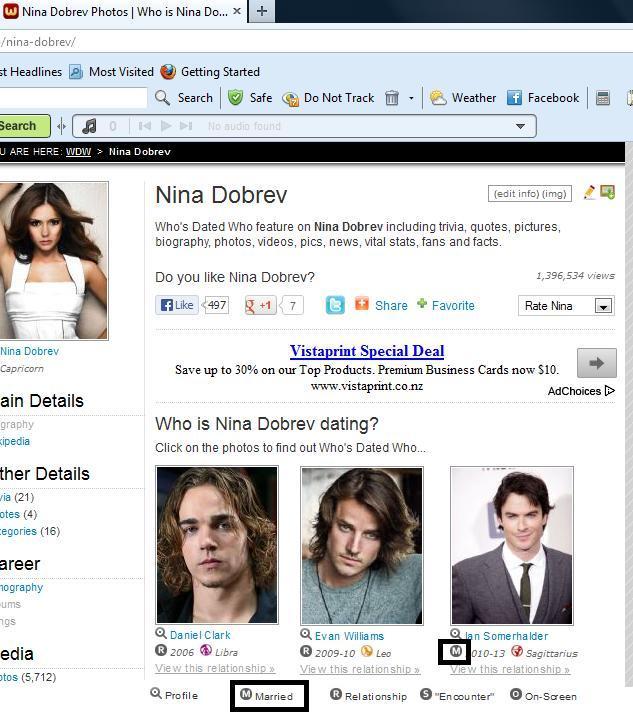Click the Nina Dobrev profile photo
The image size is (633, 712).
53,261
